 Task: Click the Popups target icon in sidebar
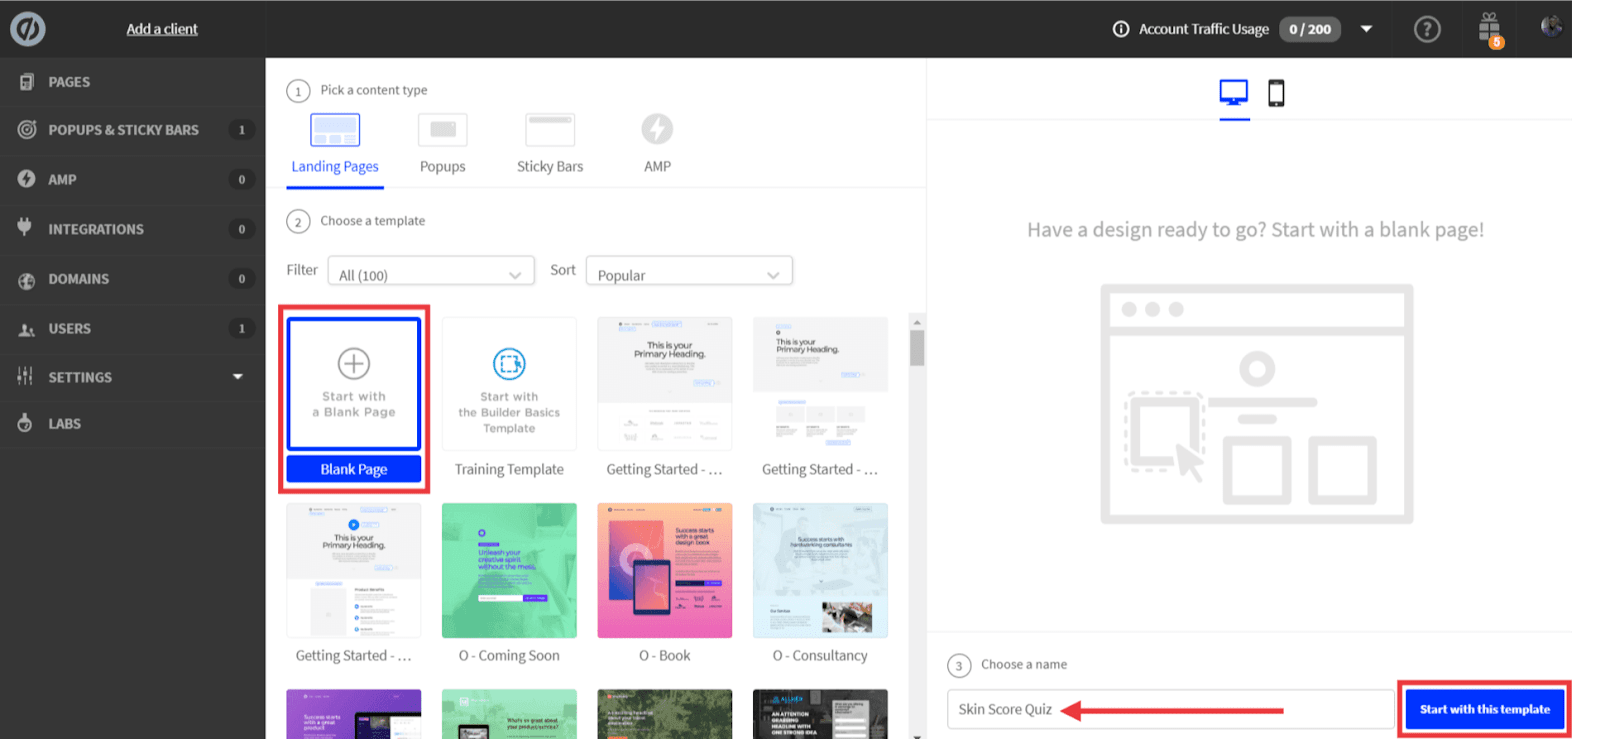point(27,129)
